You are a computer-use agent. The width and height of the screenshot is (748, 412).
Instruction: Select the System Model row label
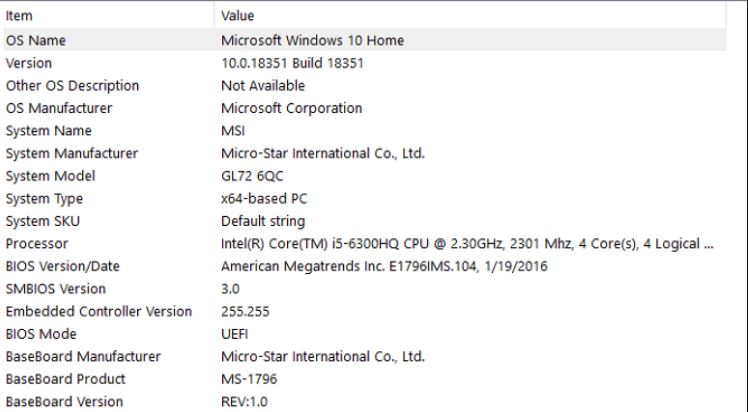point(51,176)
